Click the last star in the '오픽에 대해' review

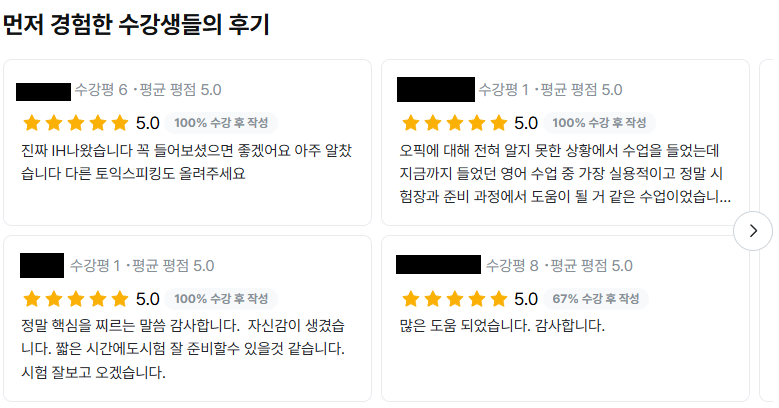click(498, 124)
